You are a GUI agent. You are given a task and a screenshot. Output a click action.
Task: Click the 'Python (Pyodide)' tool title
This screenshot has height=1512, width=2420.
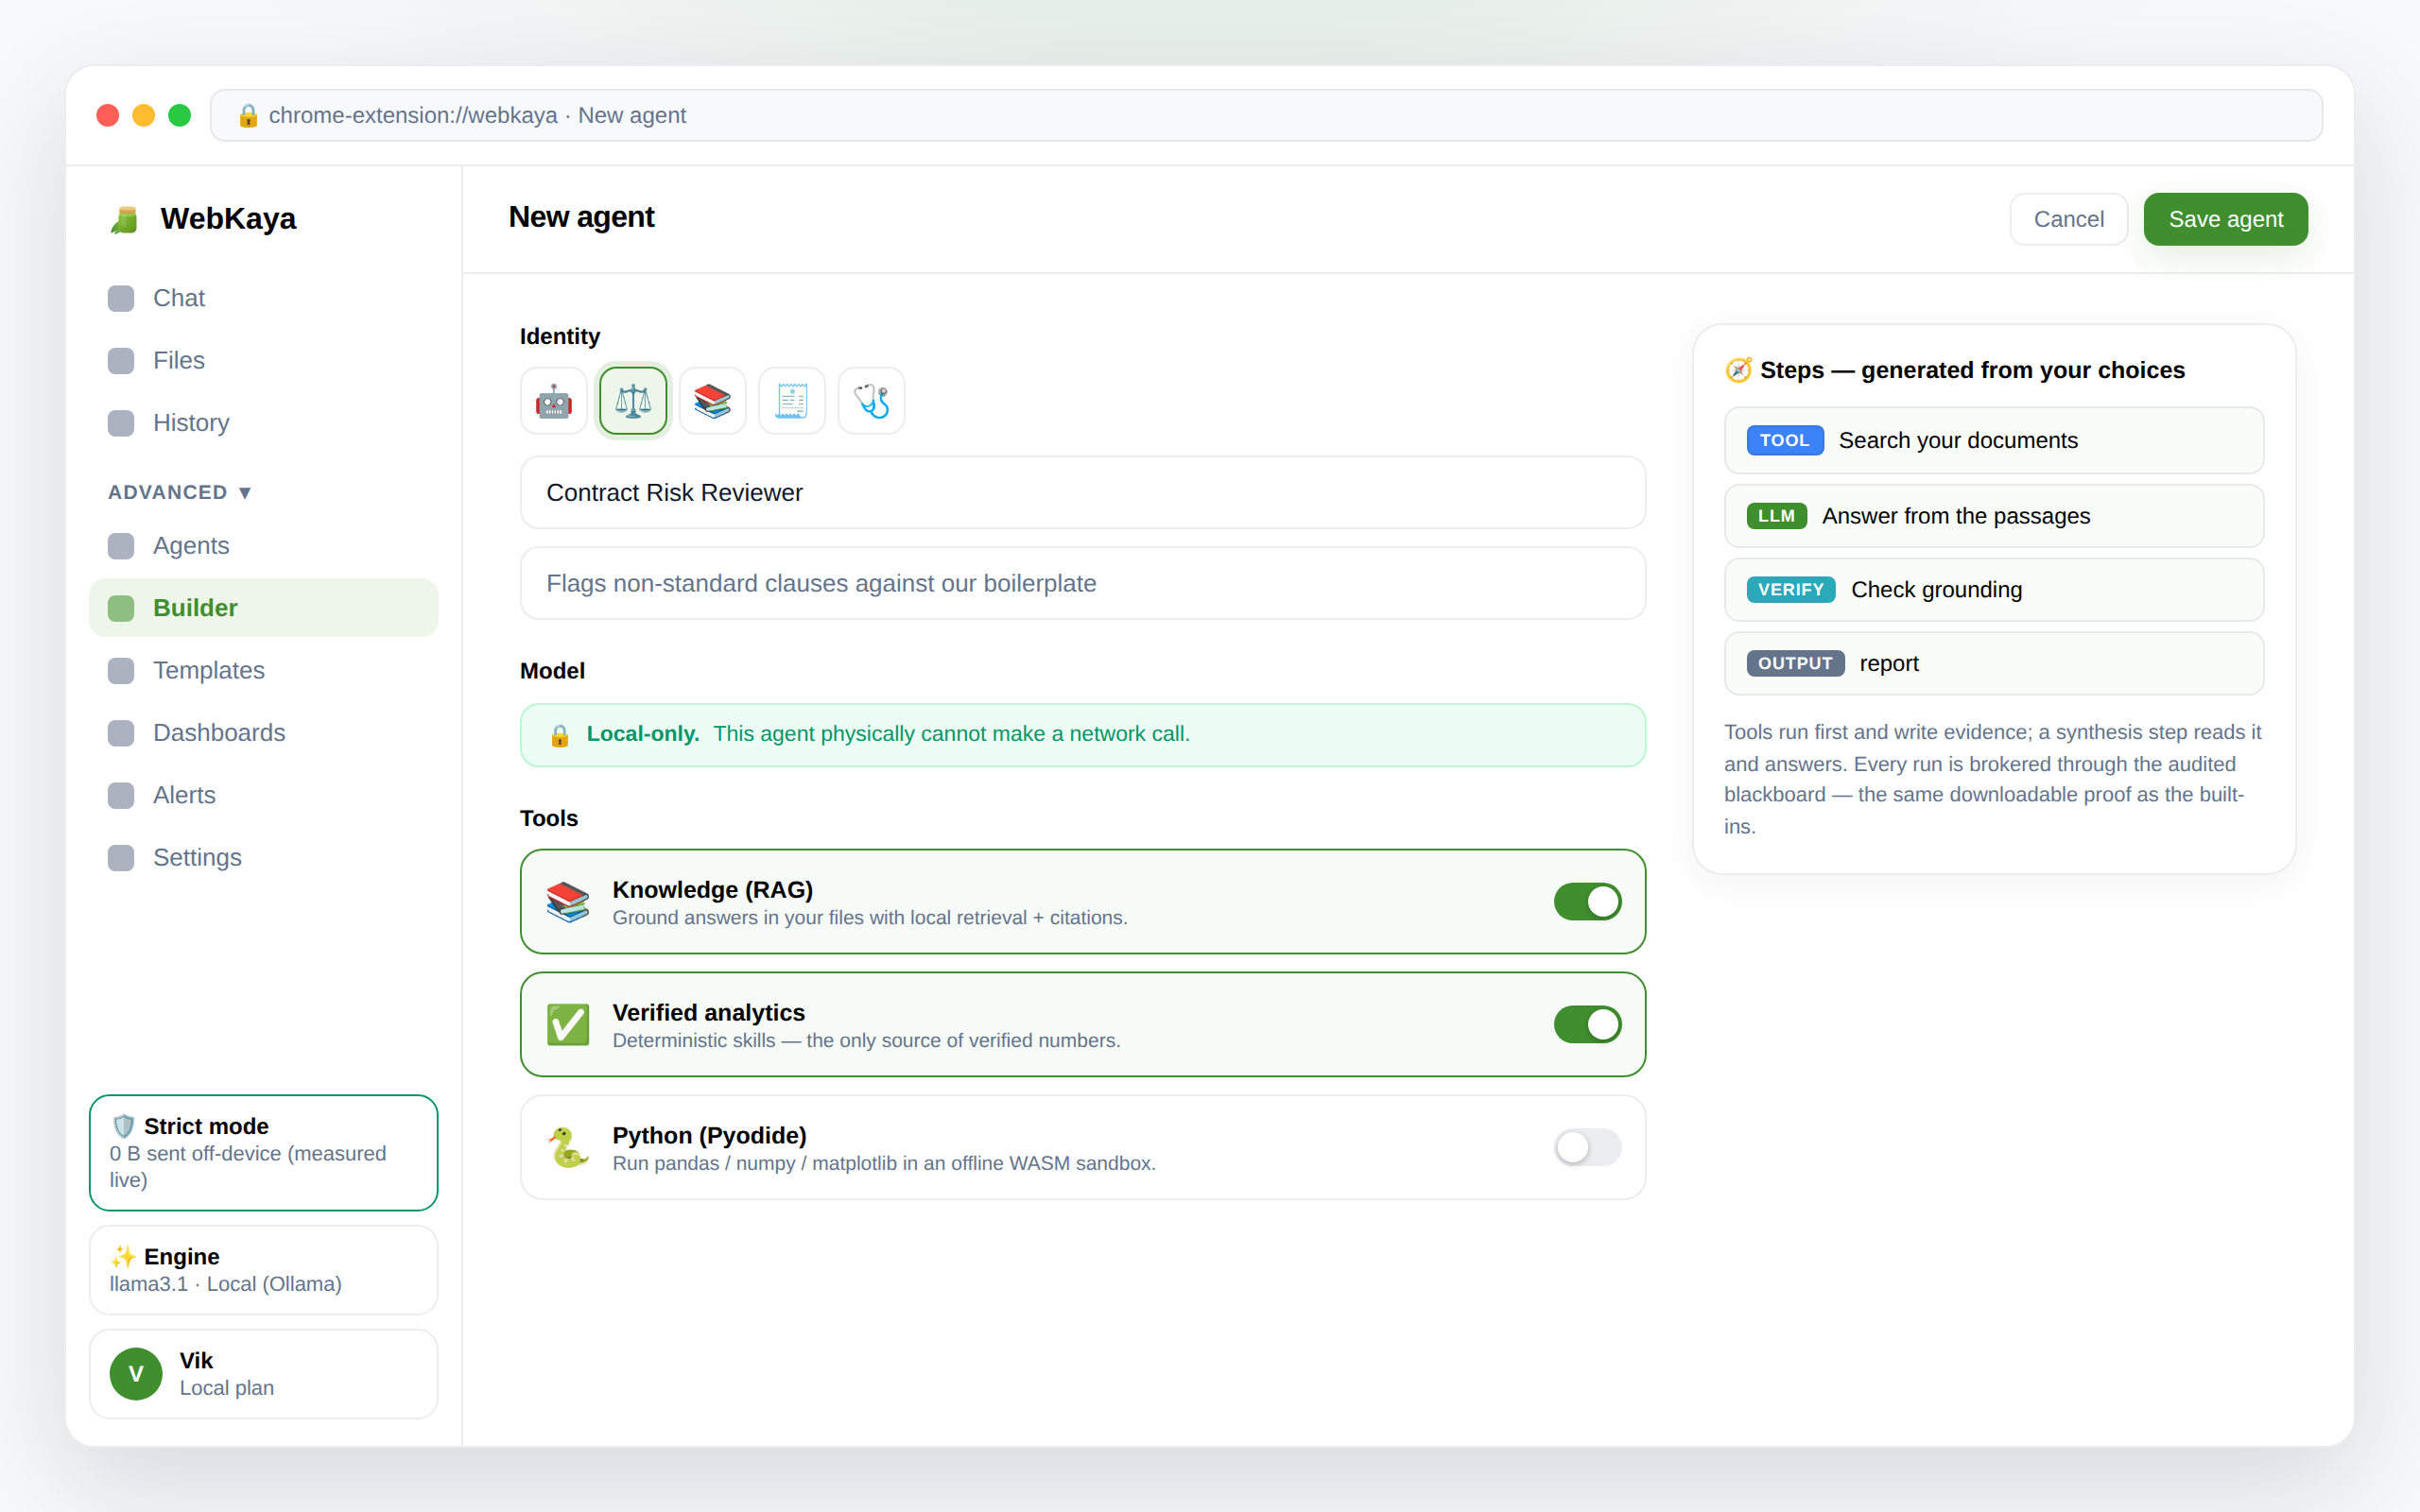pos(710,1136)
